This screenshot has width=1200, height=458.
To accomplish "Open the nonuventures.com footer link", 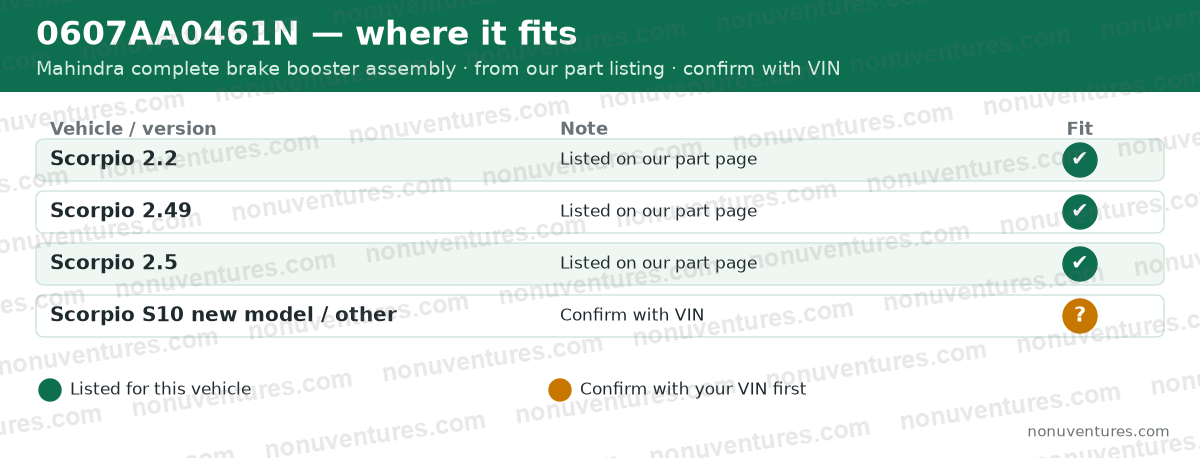I will [x=1098, y=432].
